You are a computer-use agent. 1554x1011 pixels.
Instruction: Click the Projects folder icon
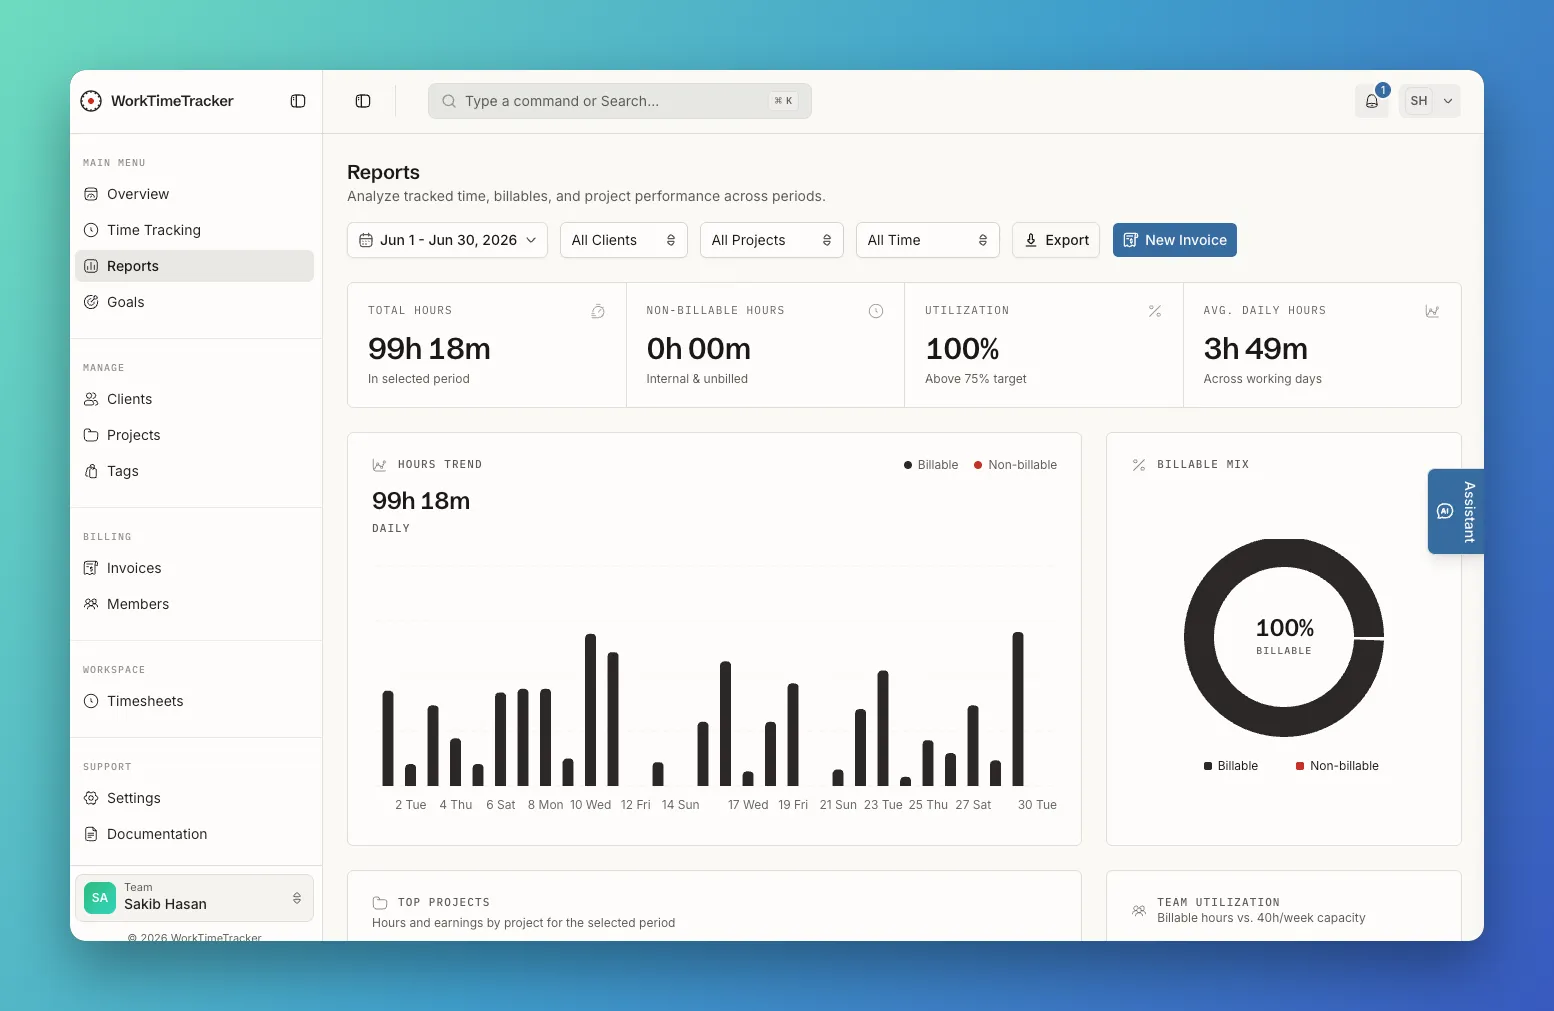[x=91, y=435]
